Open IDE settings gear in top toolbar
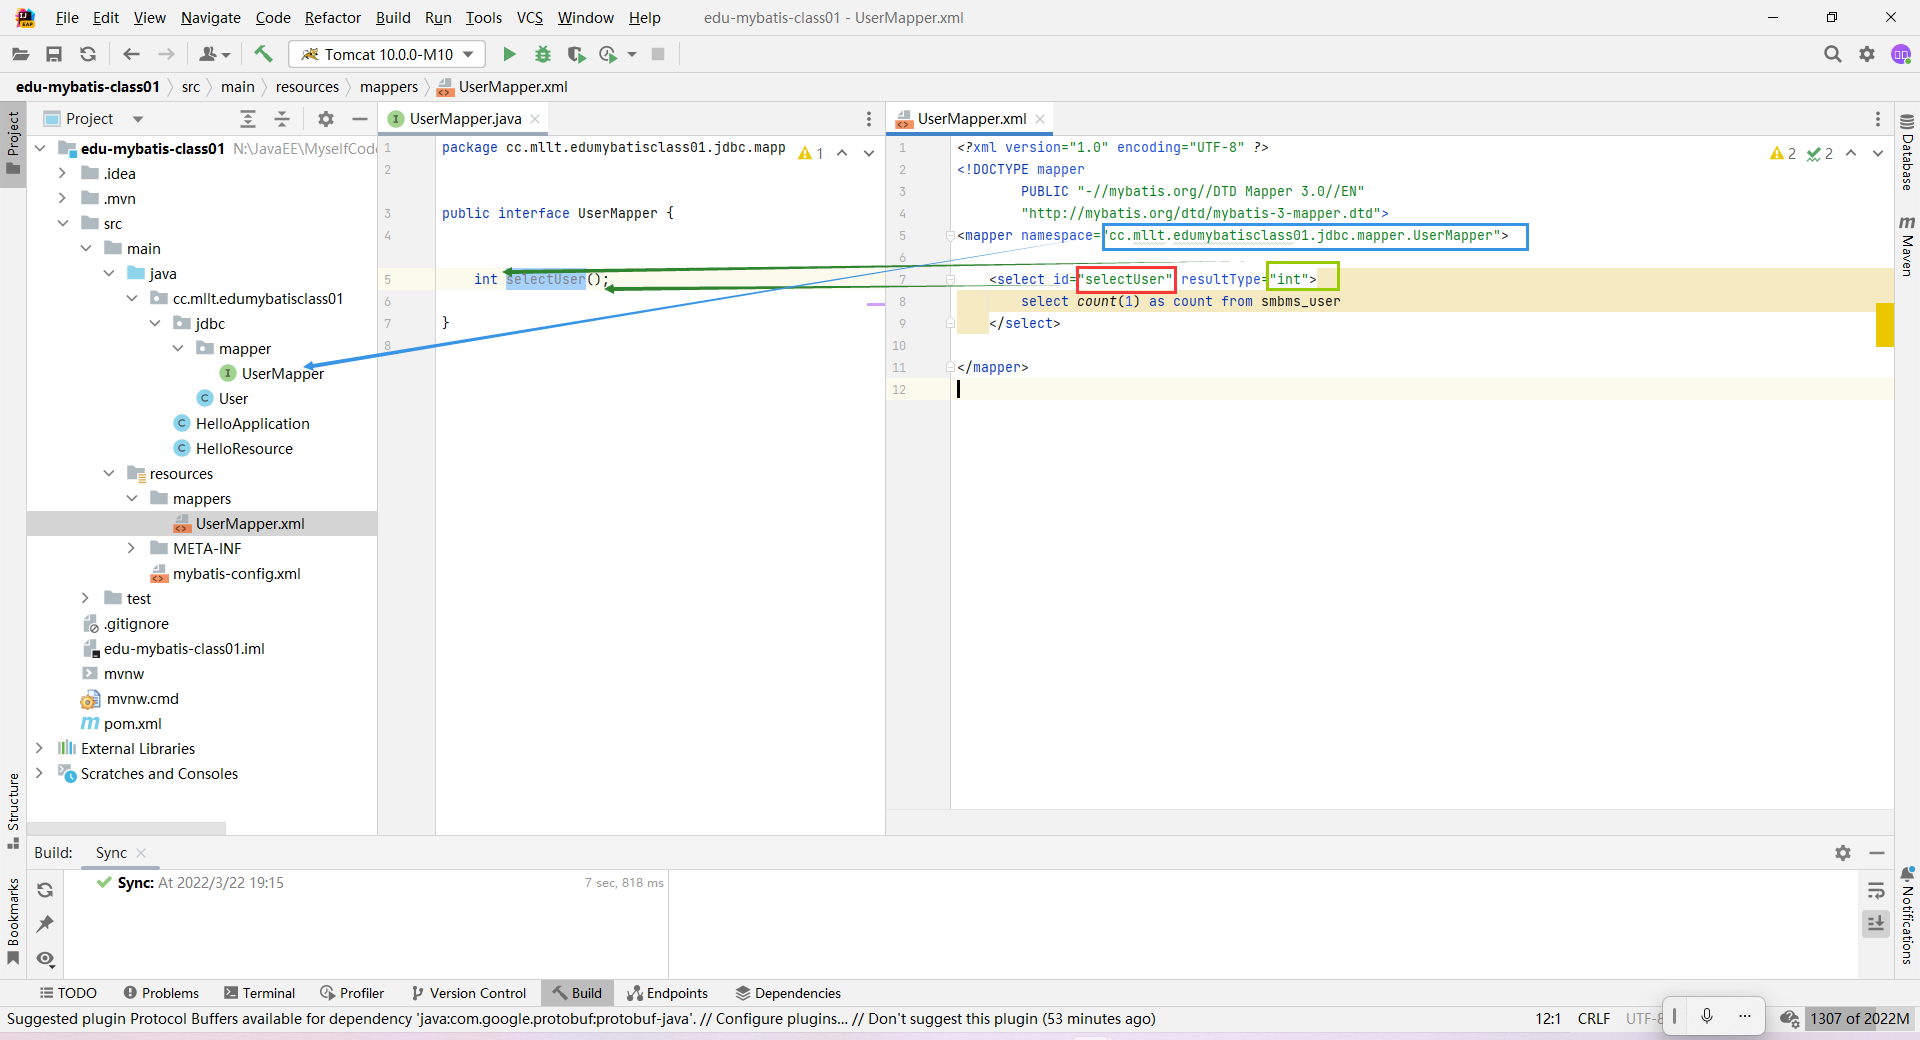Screen dimensions: 1920x1040 coord(1867,54)
